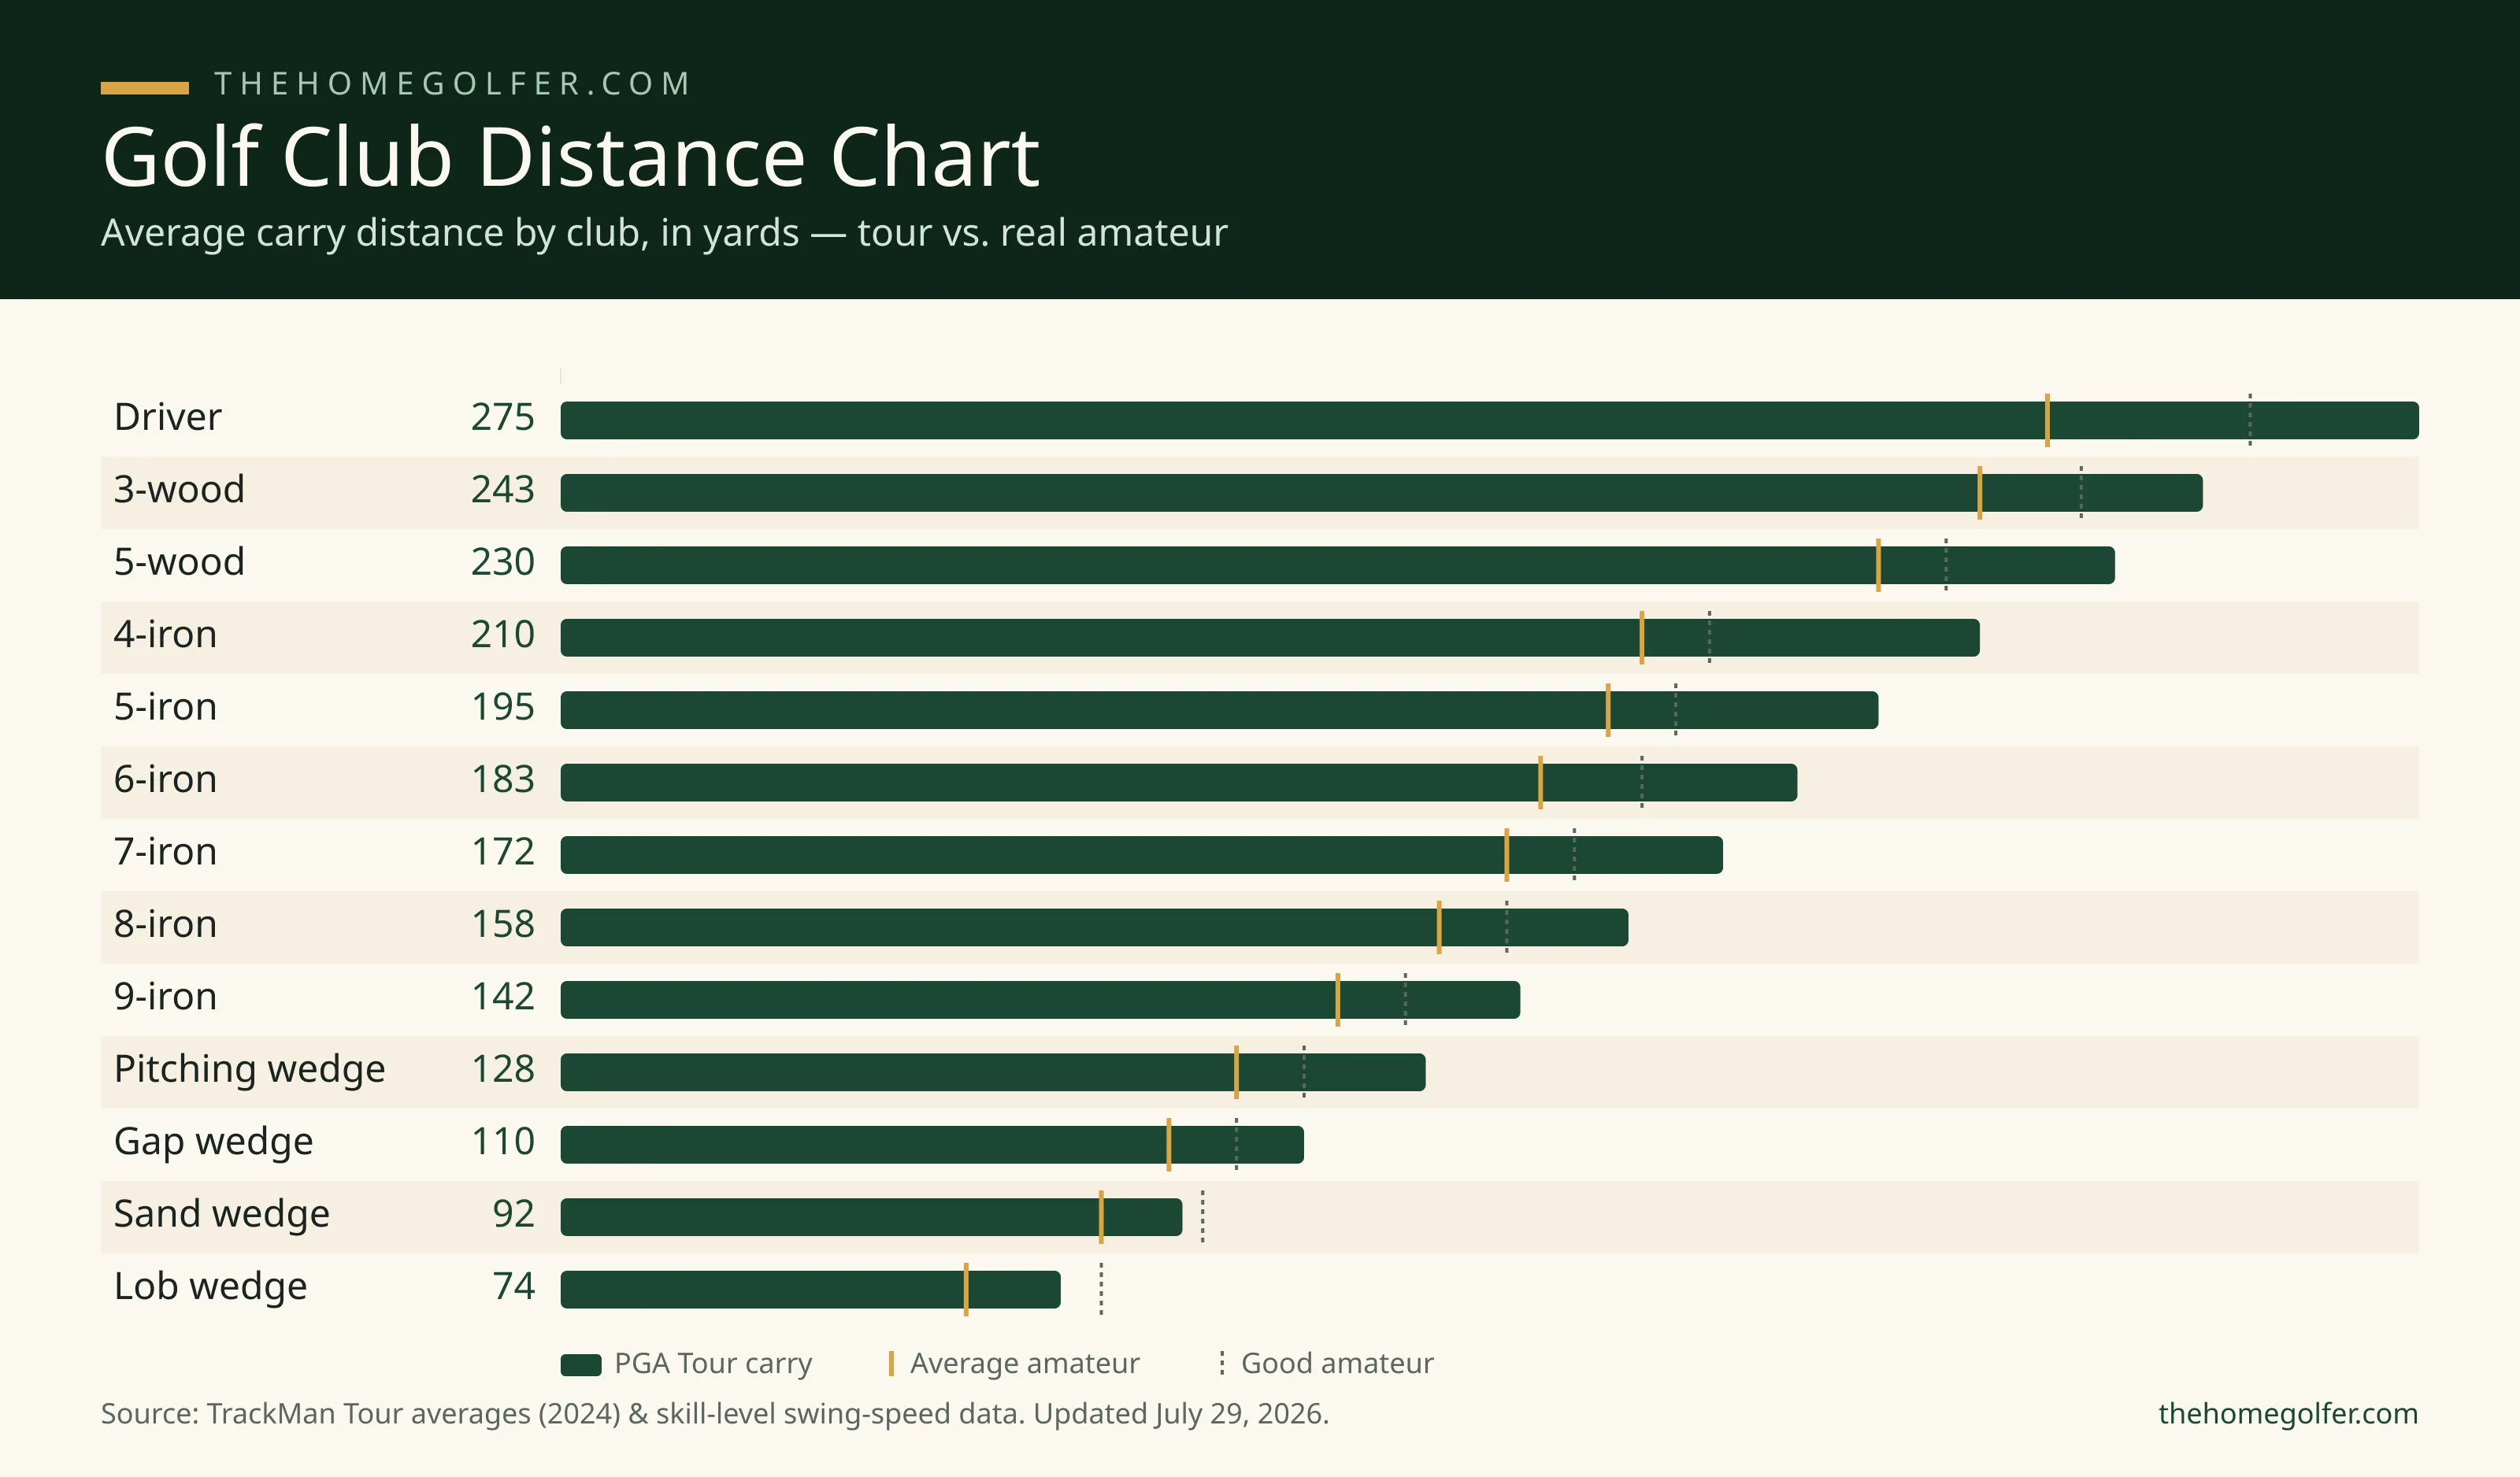Click the 4-iron value 210

click(503, 634)
